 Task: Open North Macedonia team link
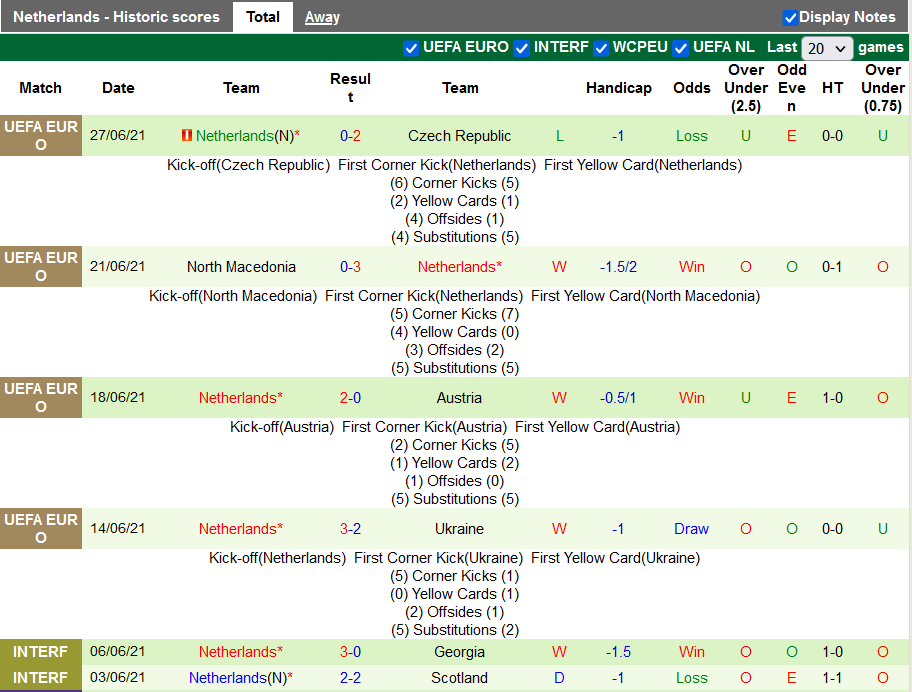pyautogui.click(x=241, y=267)
